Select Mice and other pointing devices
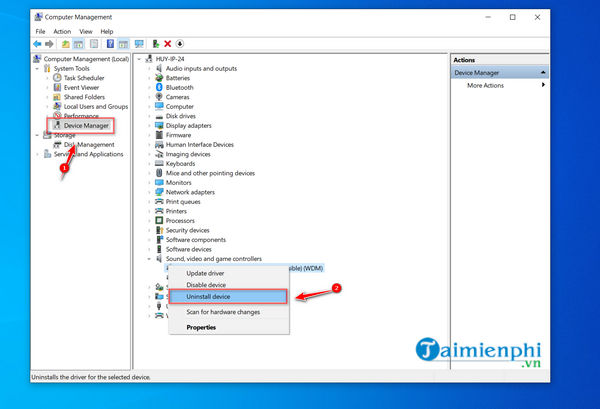Viewport: 600px width, 409px height. (210, 173)
